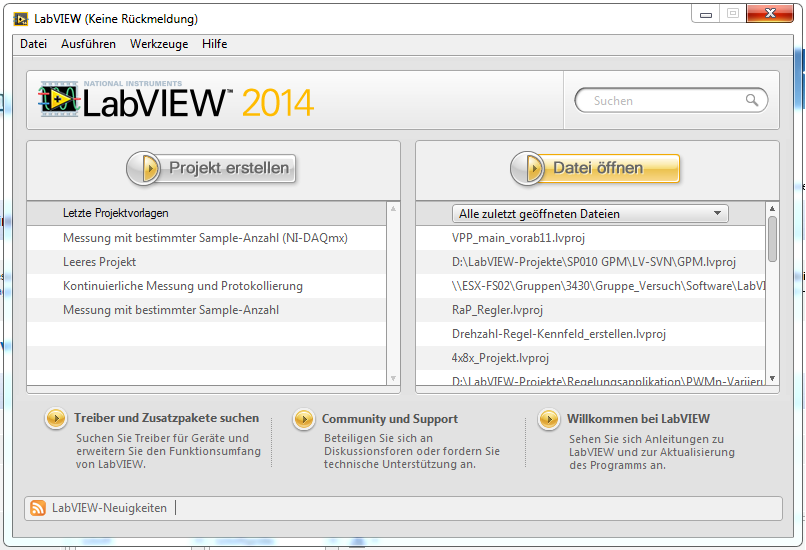The image size is (806, 550).
Task: Select Messung mit bestimmter Sample-Anzahl (NI-DAQmx) template
Action: (x=206, y=238)
